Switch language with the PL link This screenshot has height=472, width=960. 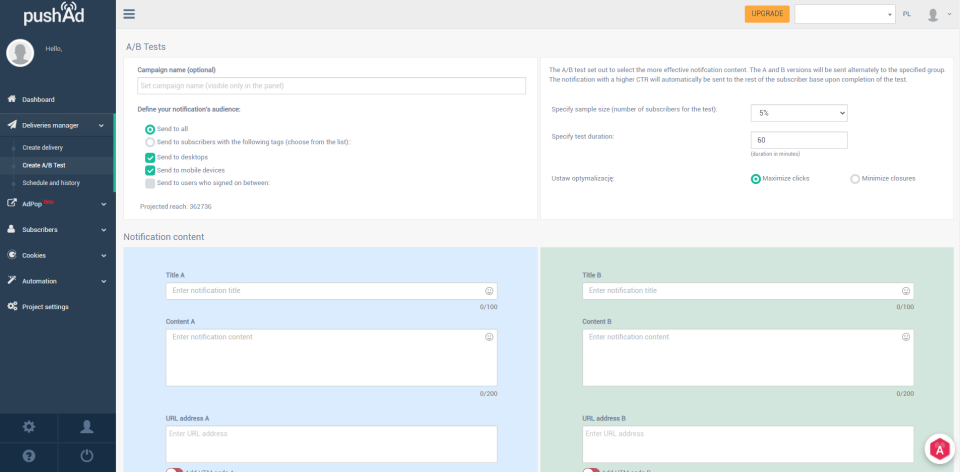click(x=906, y=13)
